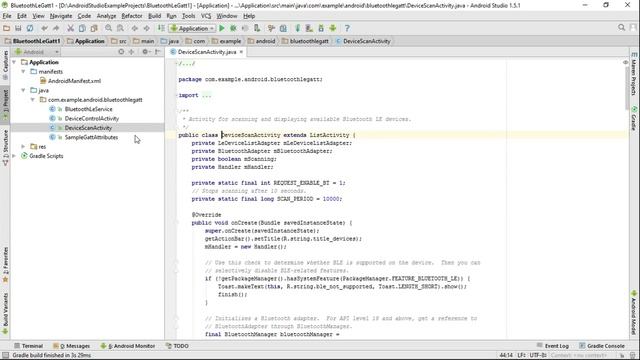Open the Build menu
640x360 pixels.
[154, 16]
